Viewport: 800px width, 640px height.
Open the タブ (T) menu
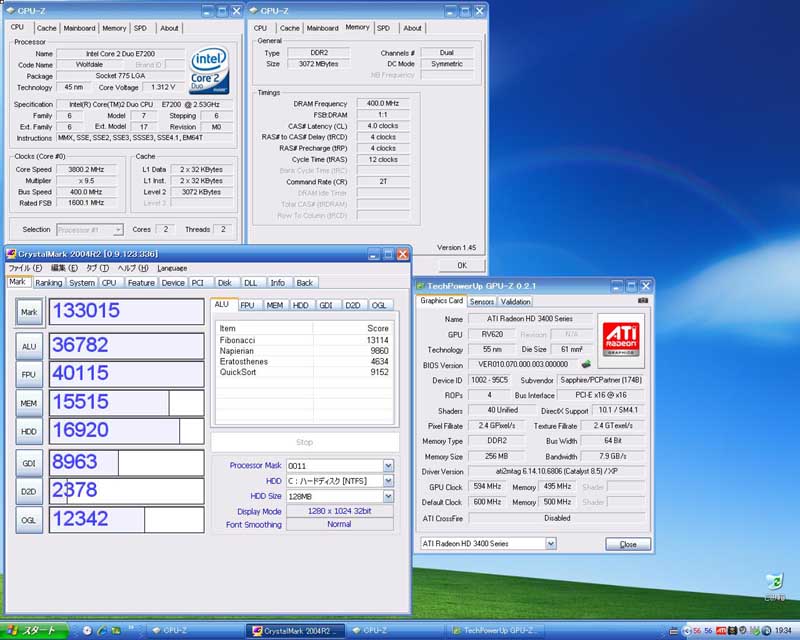point(97,268)
